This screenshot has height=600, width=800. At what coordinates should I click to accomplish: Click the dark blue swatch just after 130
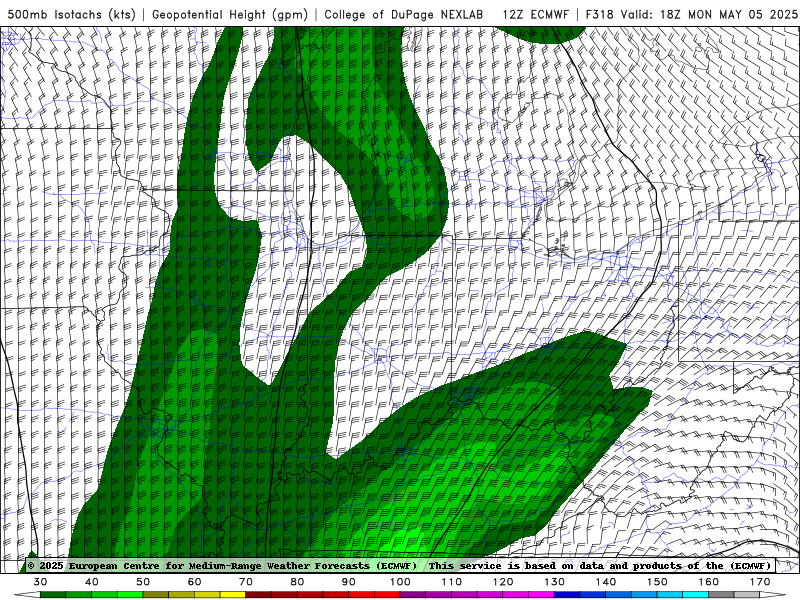pyautogui.click(x=567, y=595)
